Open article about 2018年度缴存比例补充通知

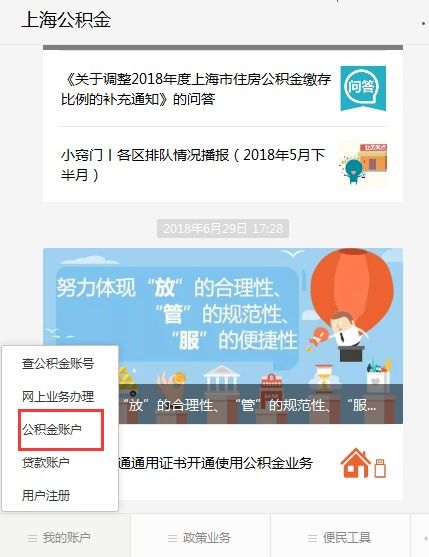pyautogui.click(x=196, y=89)
